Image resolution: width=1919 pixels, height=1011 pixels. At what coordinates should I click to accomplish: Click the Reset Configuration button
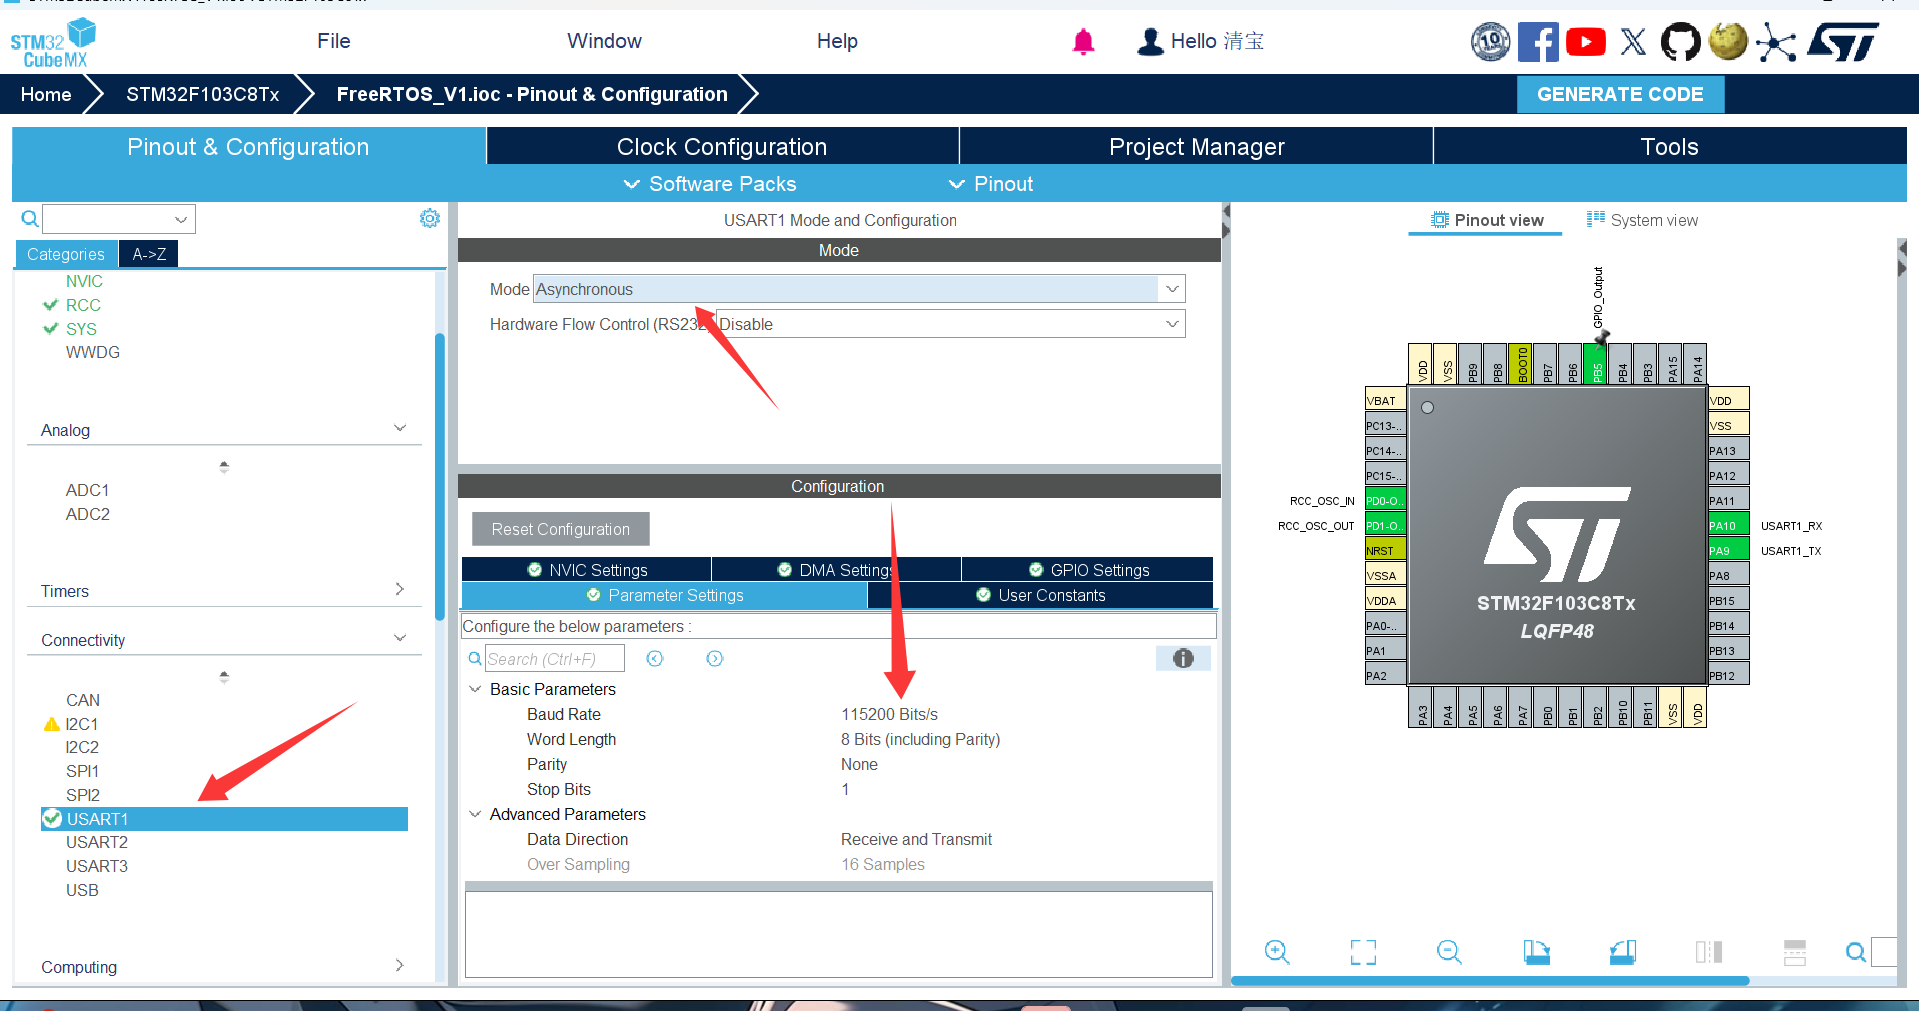tap(561, 529)
